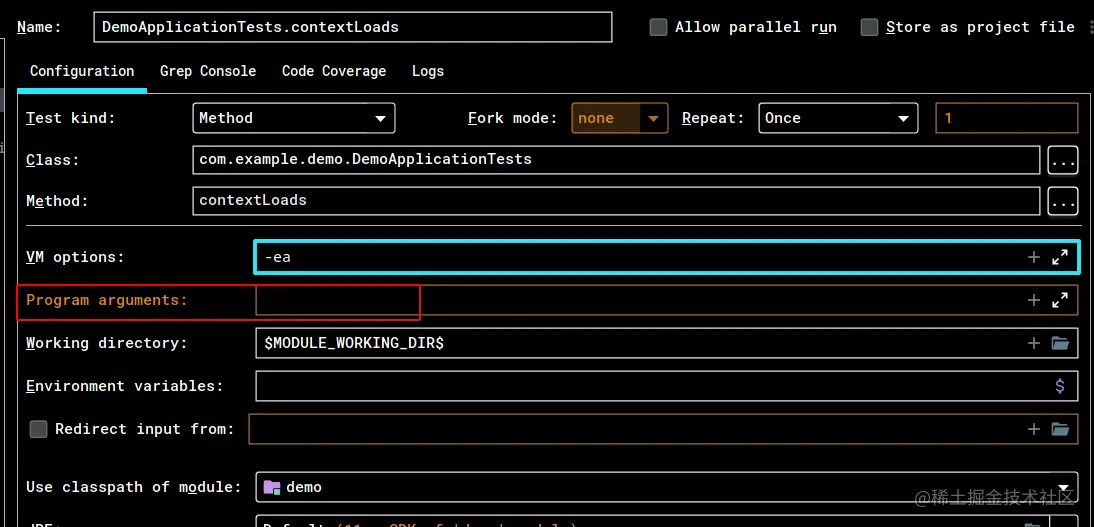
Task: Click the Class input field
Action: point(616,160)
